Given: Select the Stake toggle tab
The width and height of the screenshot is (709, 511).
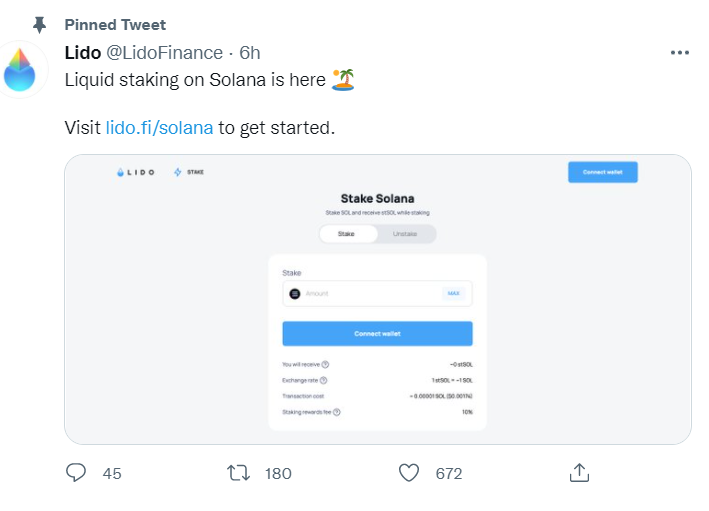Looking at the screenshot, I should pos(348,234).
